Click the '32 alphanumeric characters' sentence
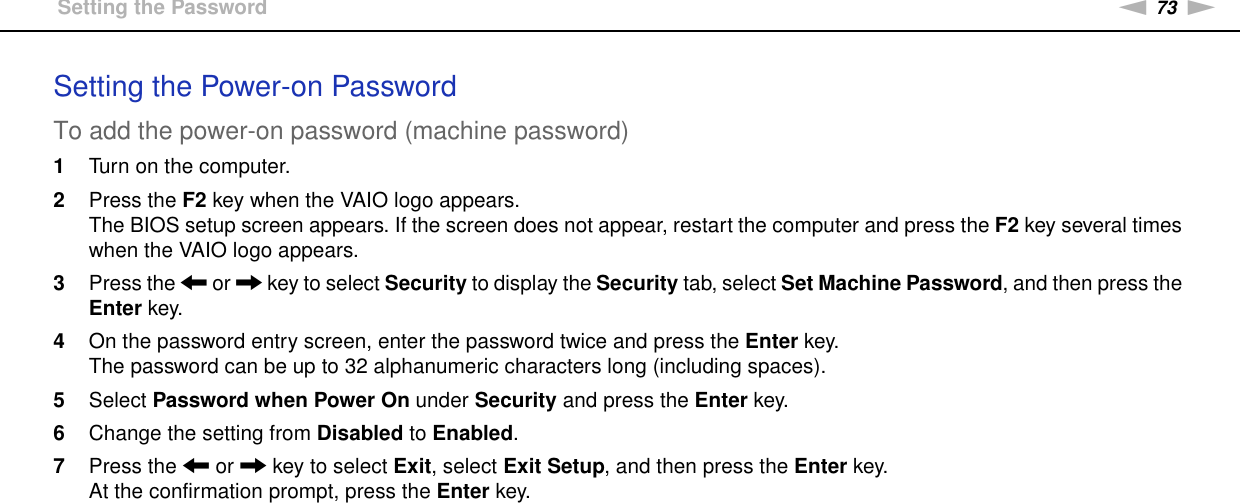This screenshot has height=503, width=1240. point(457,366)
